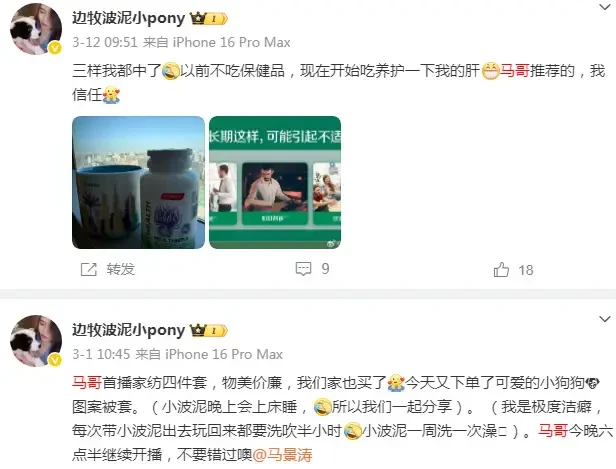
Task: Expand the first post's chevron menu
Action: (x=604, y=7)
